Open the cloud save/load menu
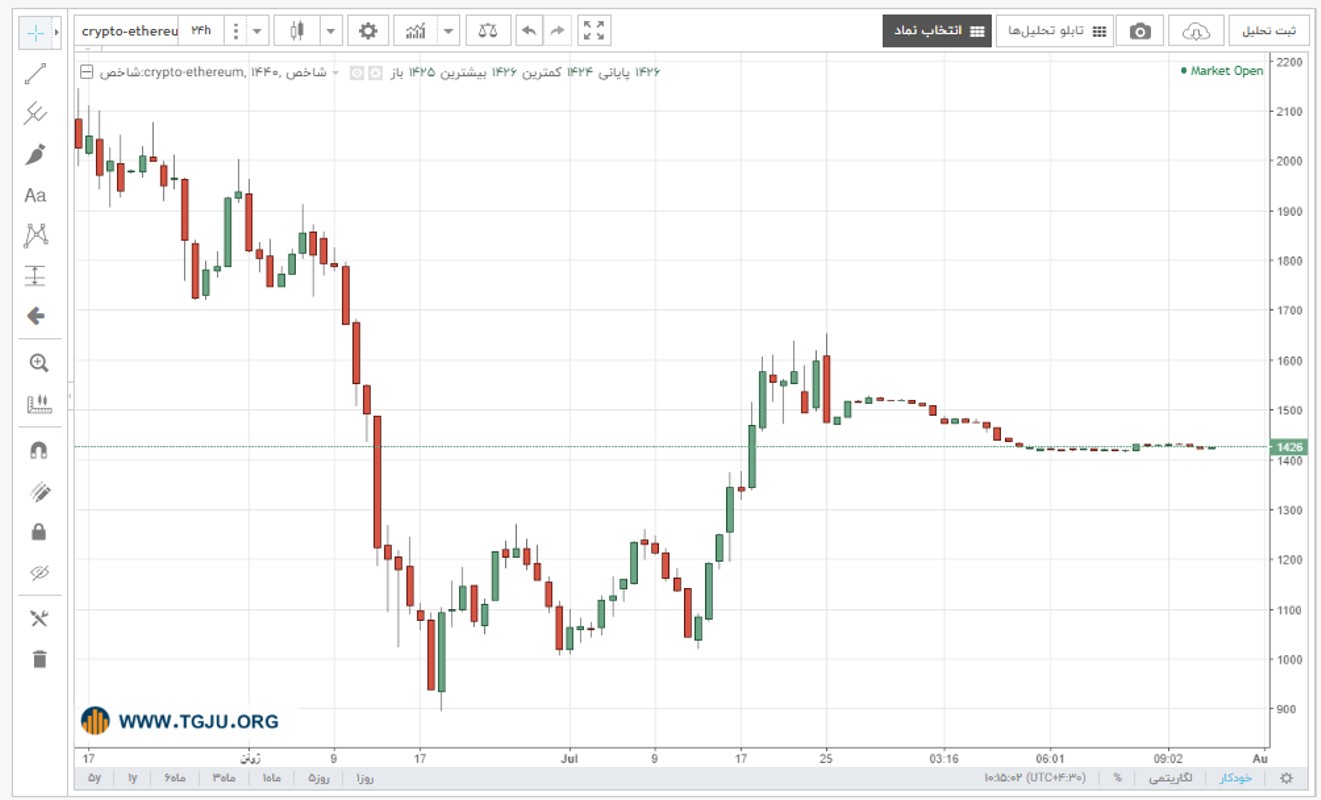 1196,31
